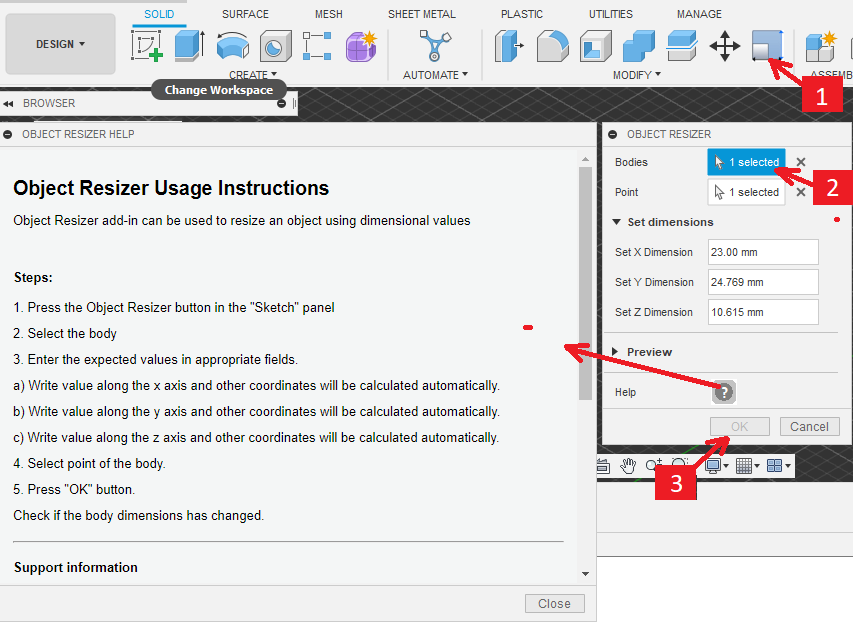Collapse the Object Resizer dialog header icon
Viewport: 853px width, 625px height.
(613, 134)
